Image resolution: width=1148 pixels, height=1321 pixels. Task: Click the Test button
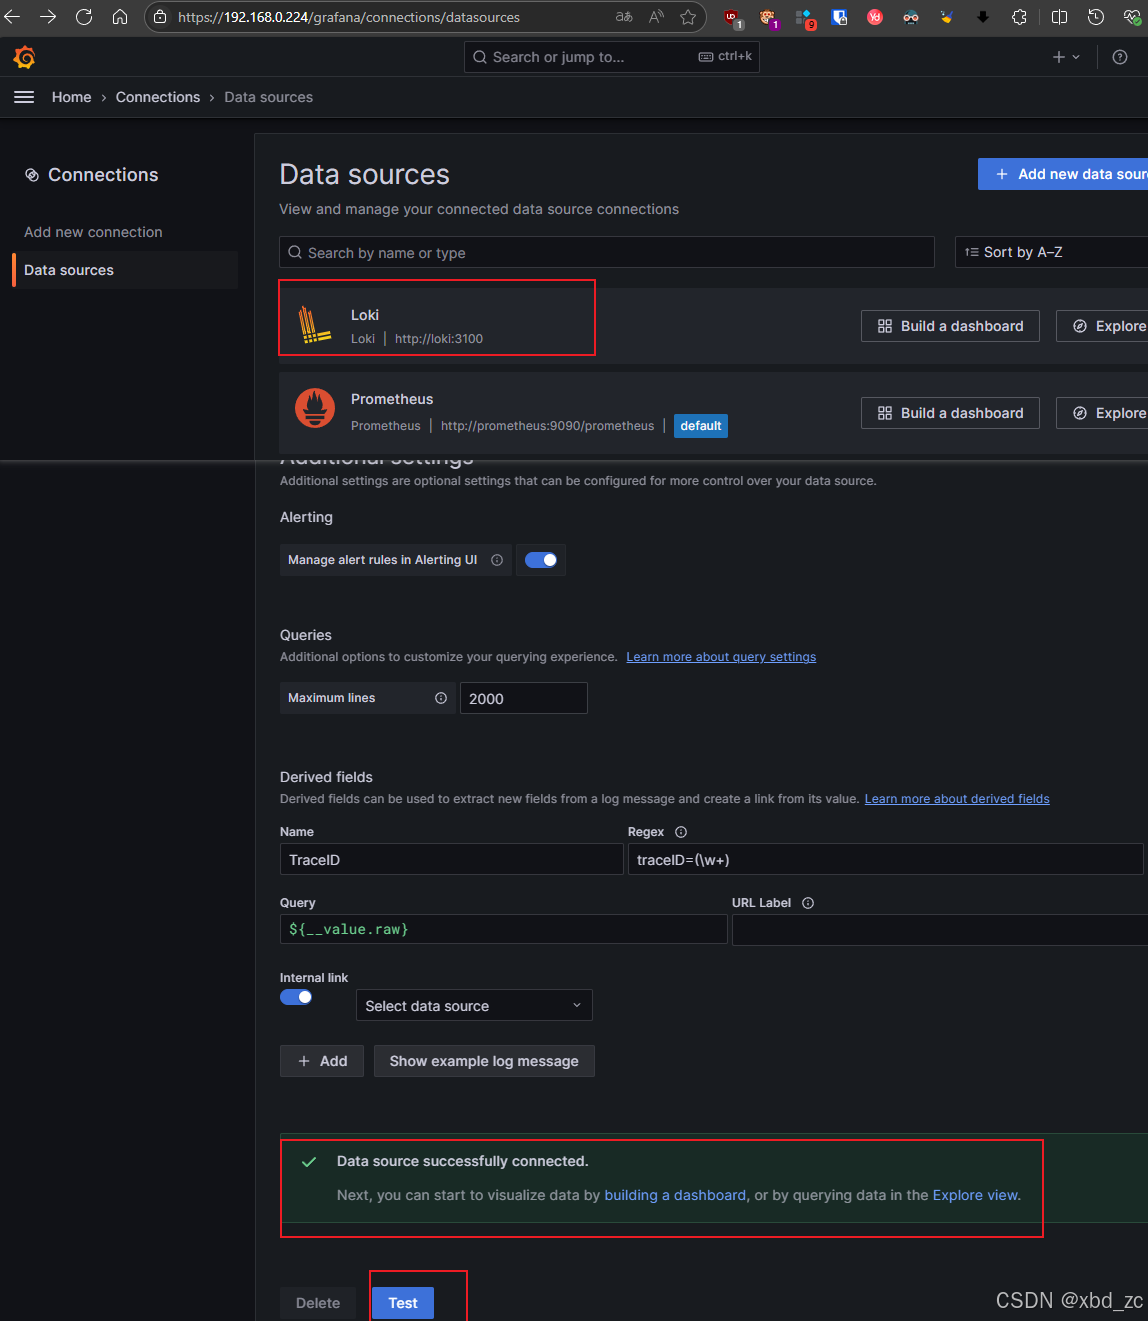pos(403,1303)
